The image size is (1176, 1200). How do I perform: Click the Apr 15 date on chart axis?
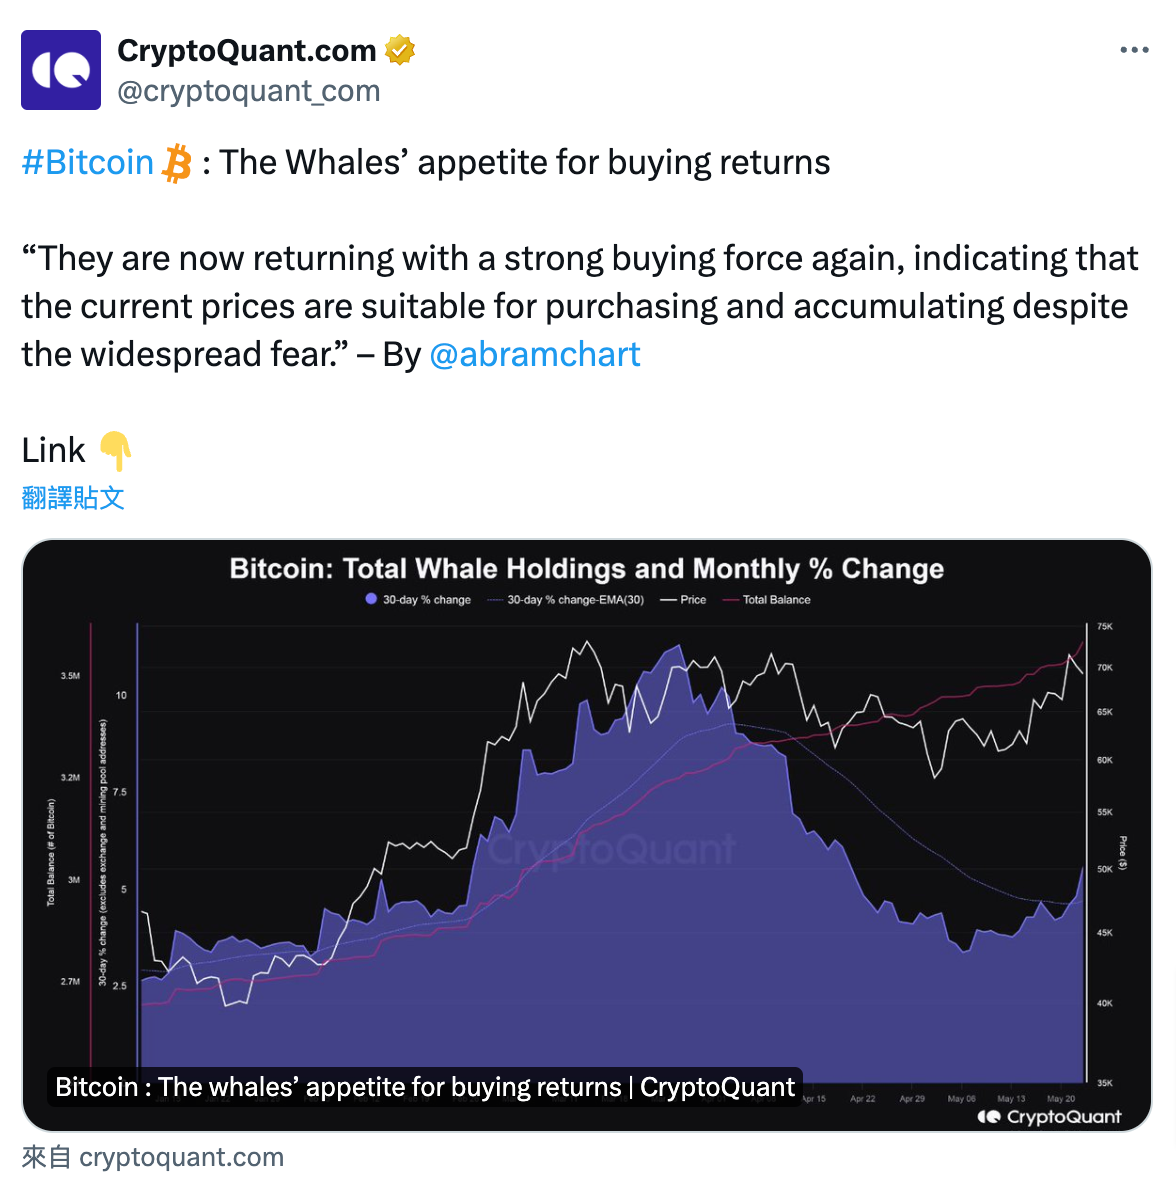tap(813, 1098)
